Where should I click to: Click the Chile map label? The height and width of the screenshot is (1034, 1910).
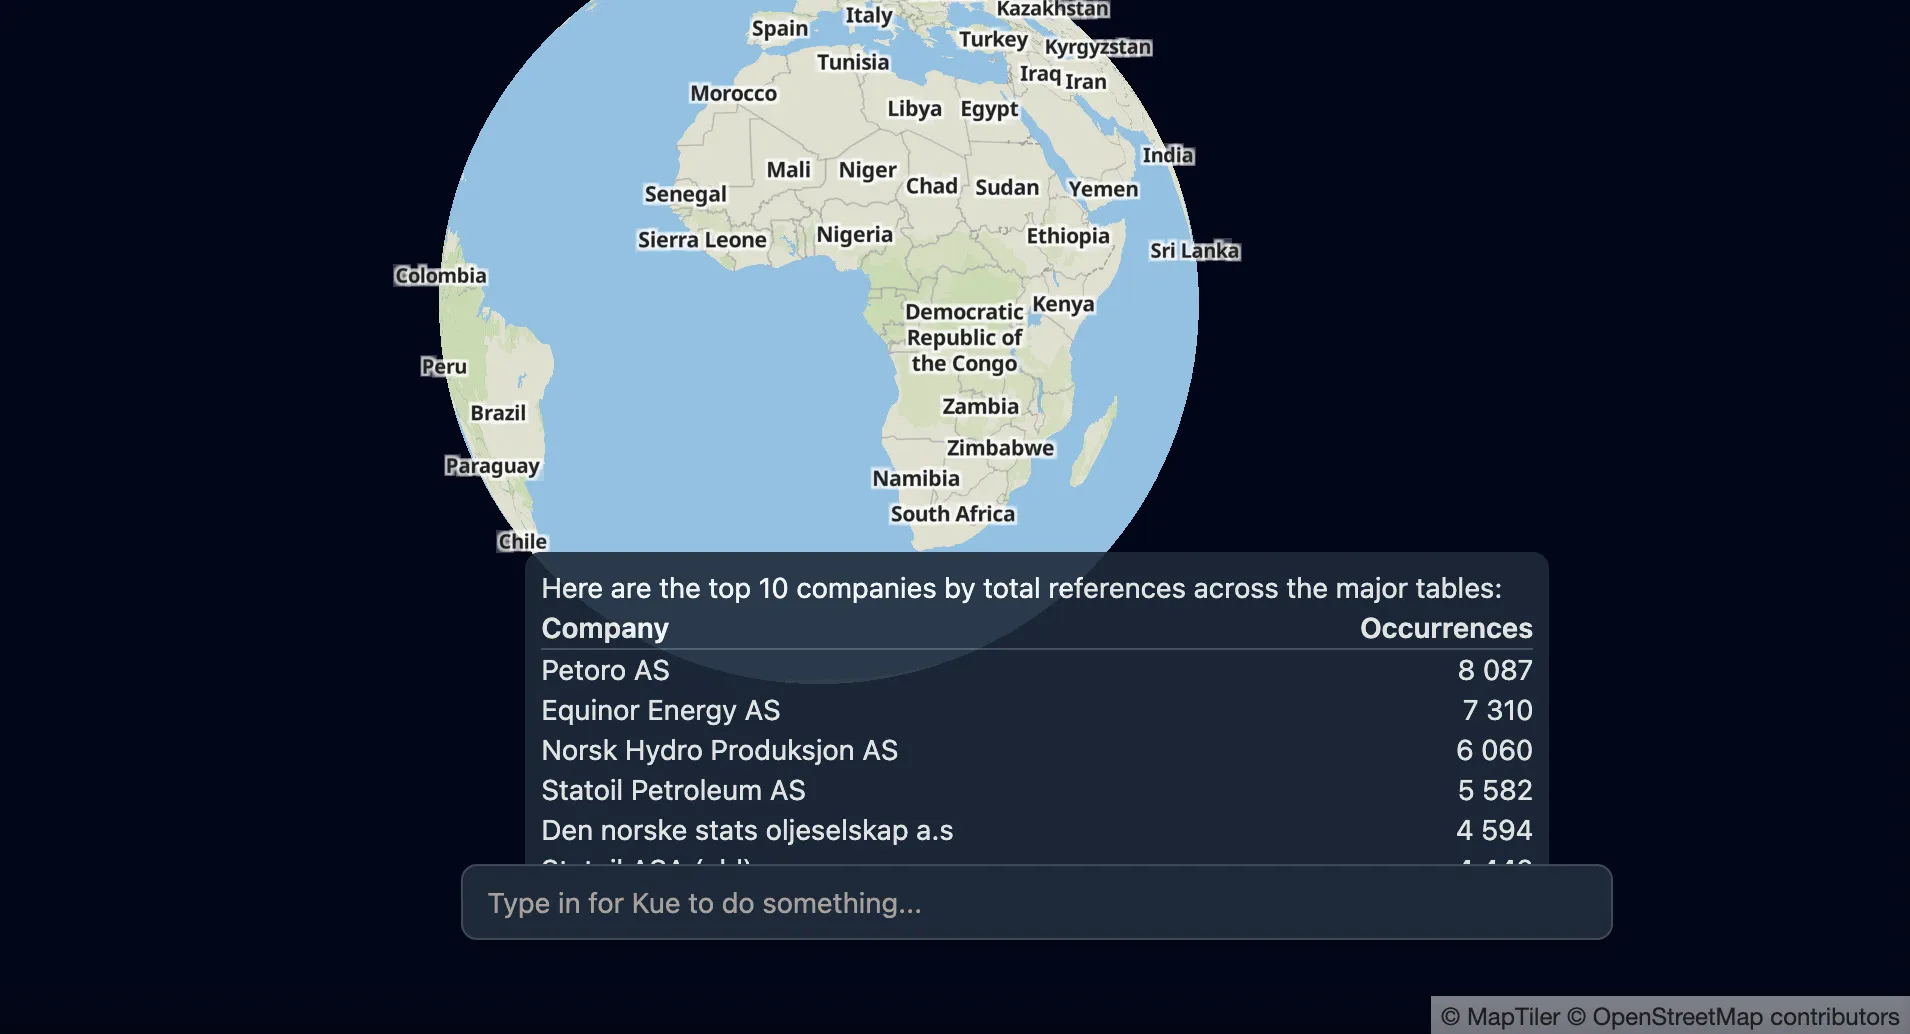[522, 542]
